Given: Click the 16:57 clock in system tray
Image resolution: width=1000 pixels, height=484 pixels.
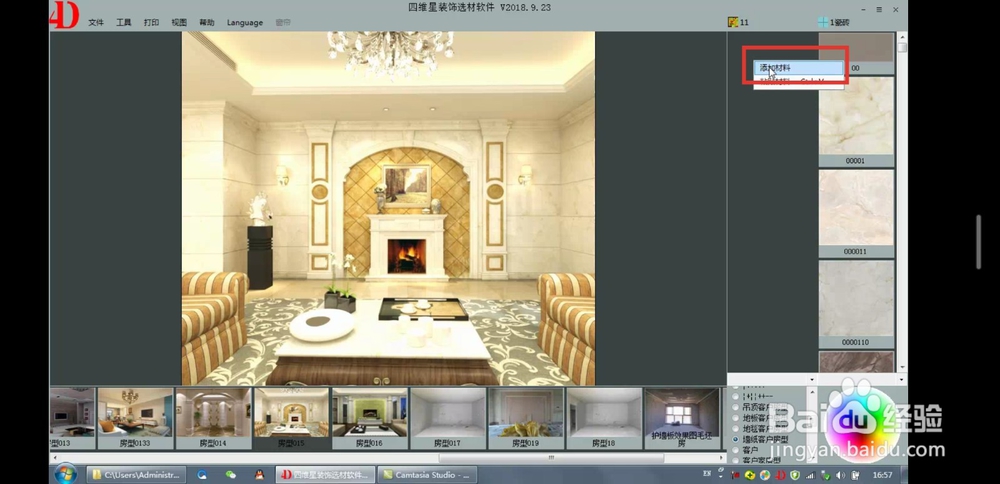Looking at the screenshot, I should (882, 475).
